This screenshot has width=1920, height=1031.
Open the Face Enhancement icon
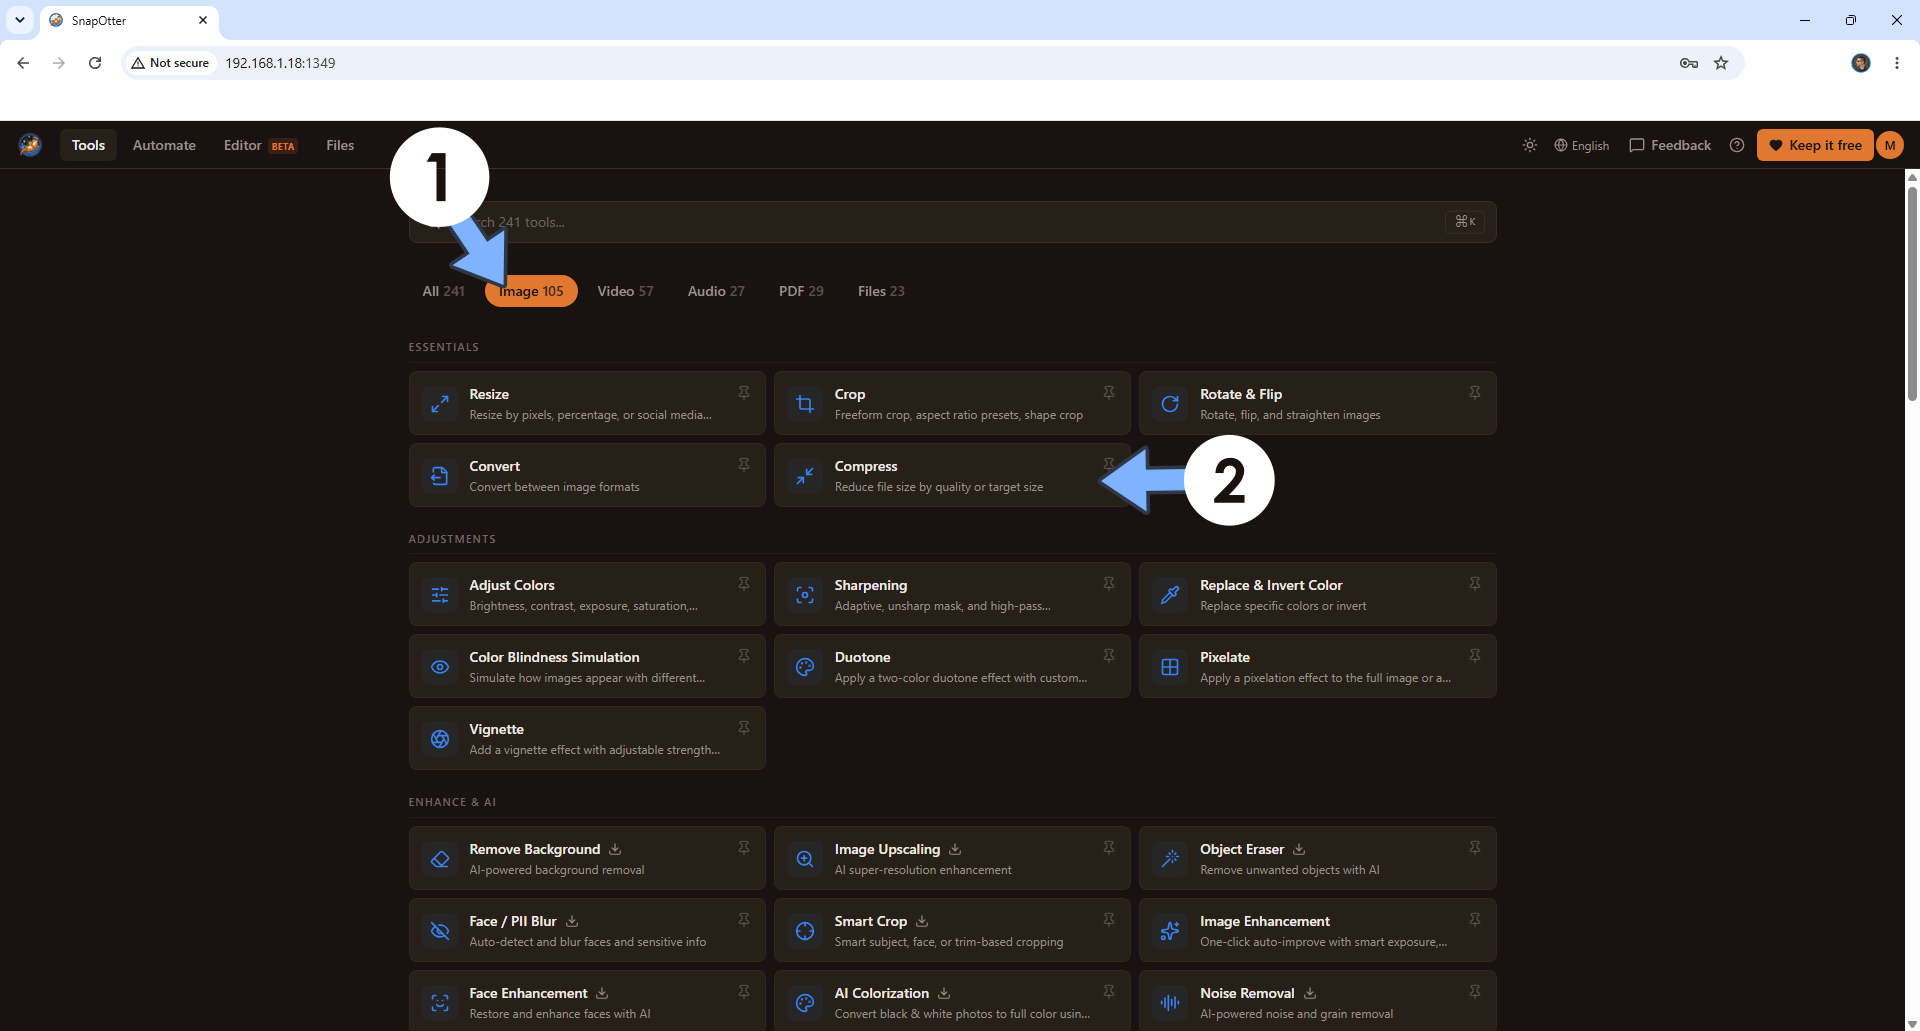(440, 1003)
